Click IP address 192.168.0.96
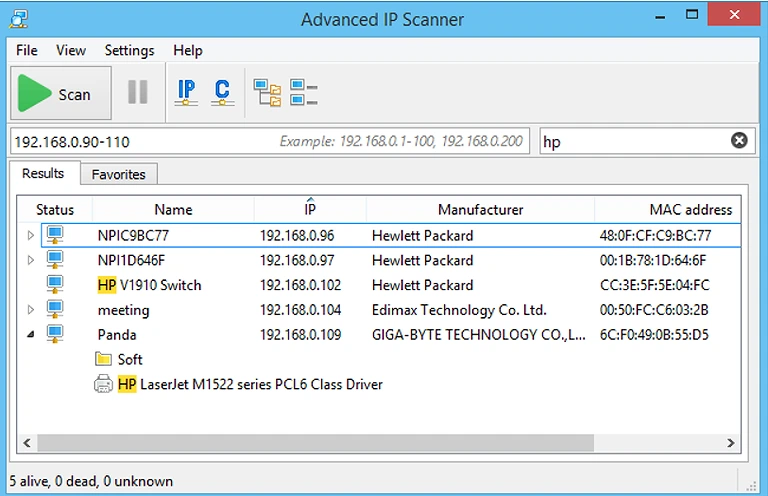Image resolution: width=768 pixels, height=496 pixels. tap(297, 236)
